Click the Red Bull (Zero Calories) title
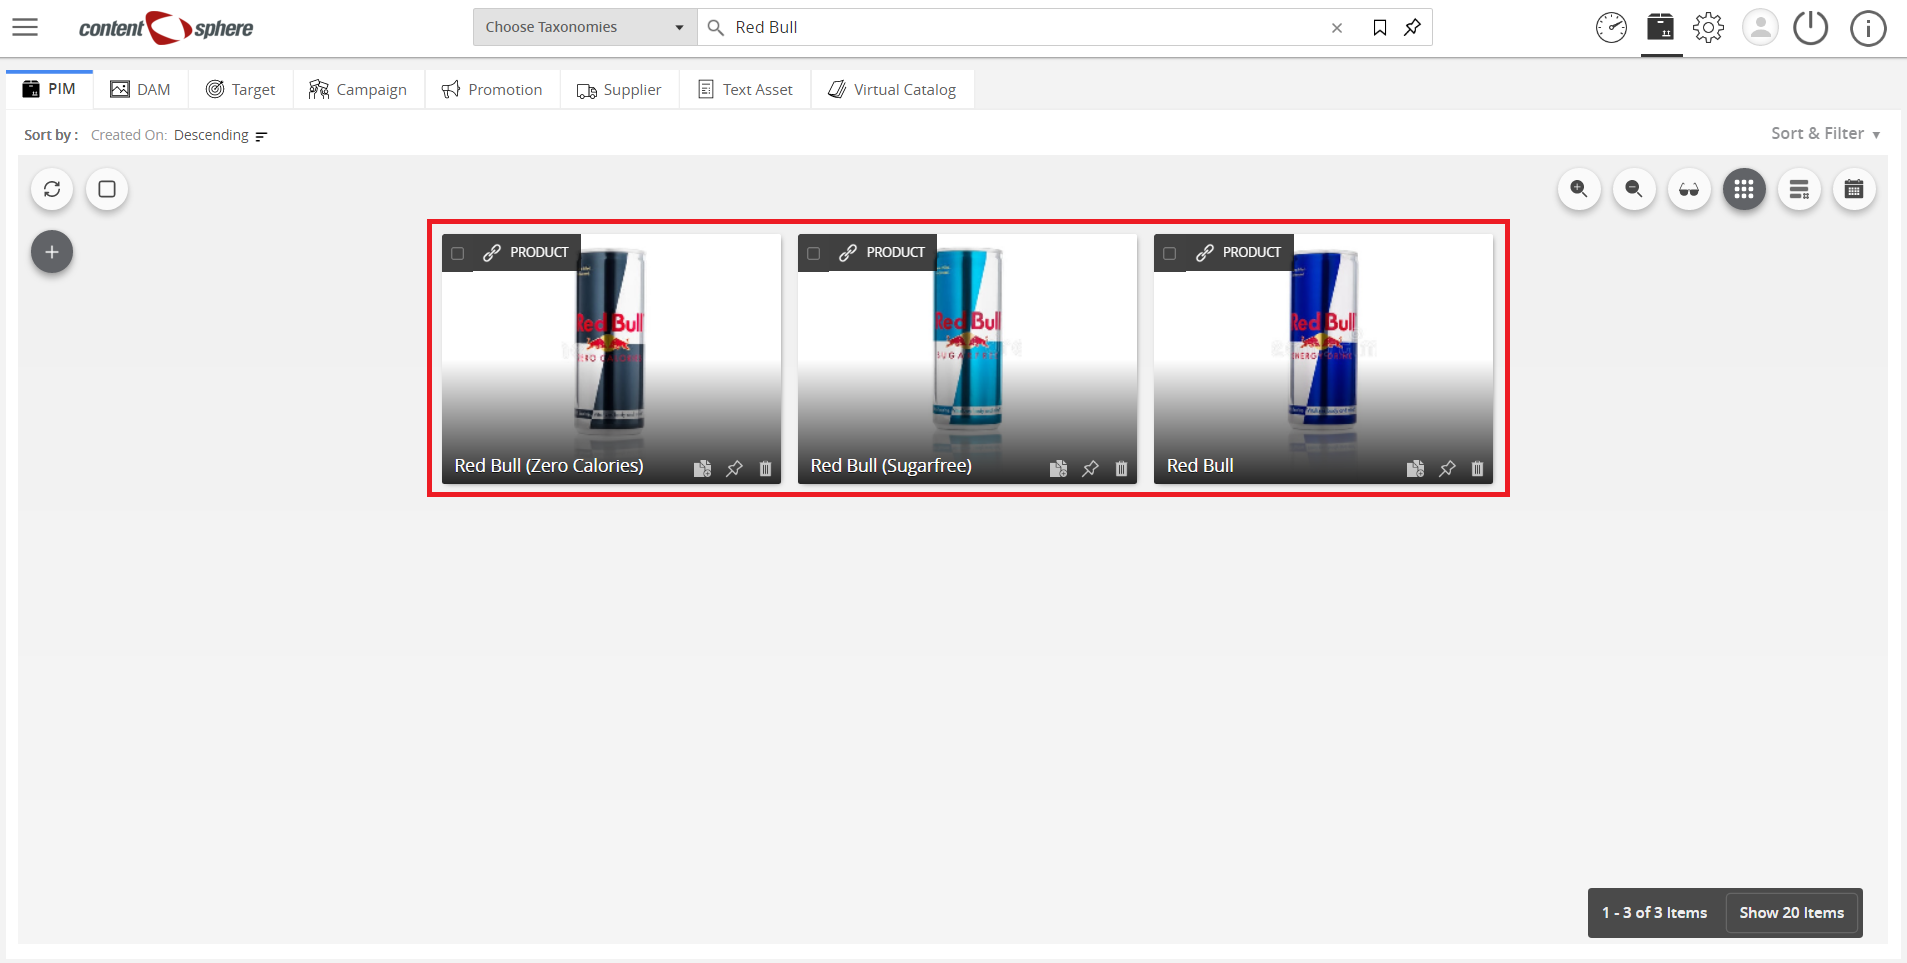The height and width of the screenshot is (963, 1907). [x=549, y=466]
